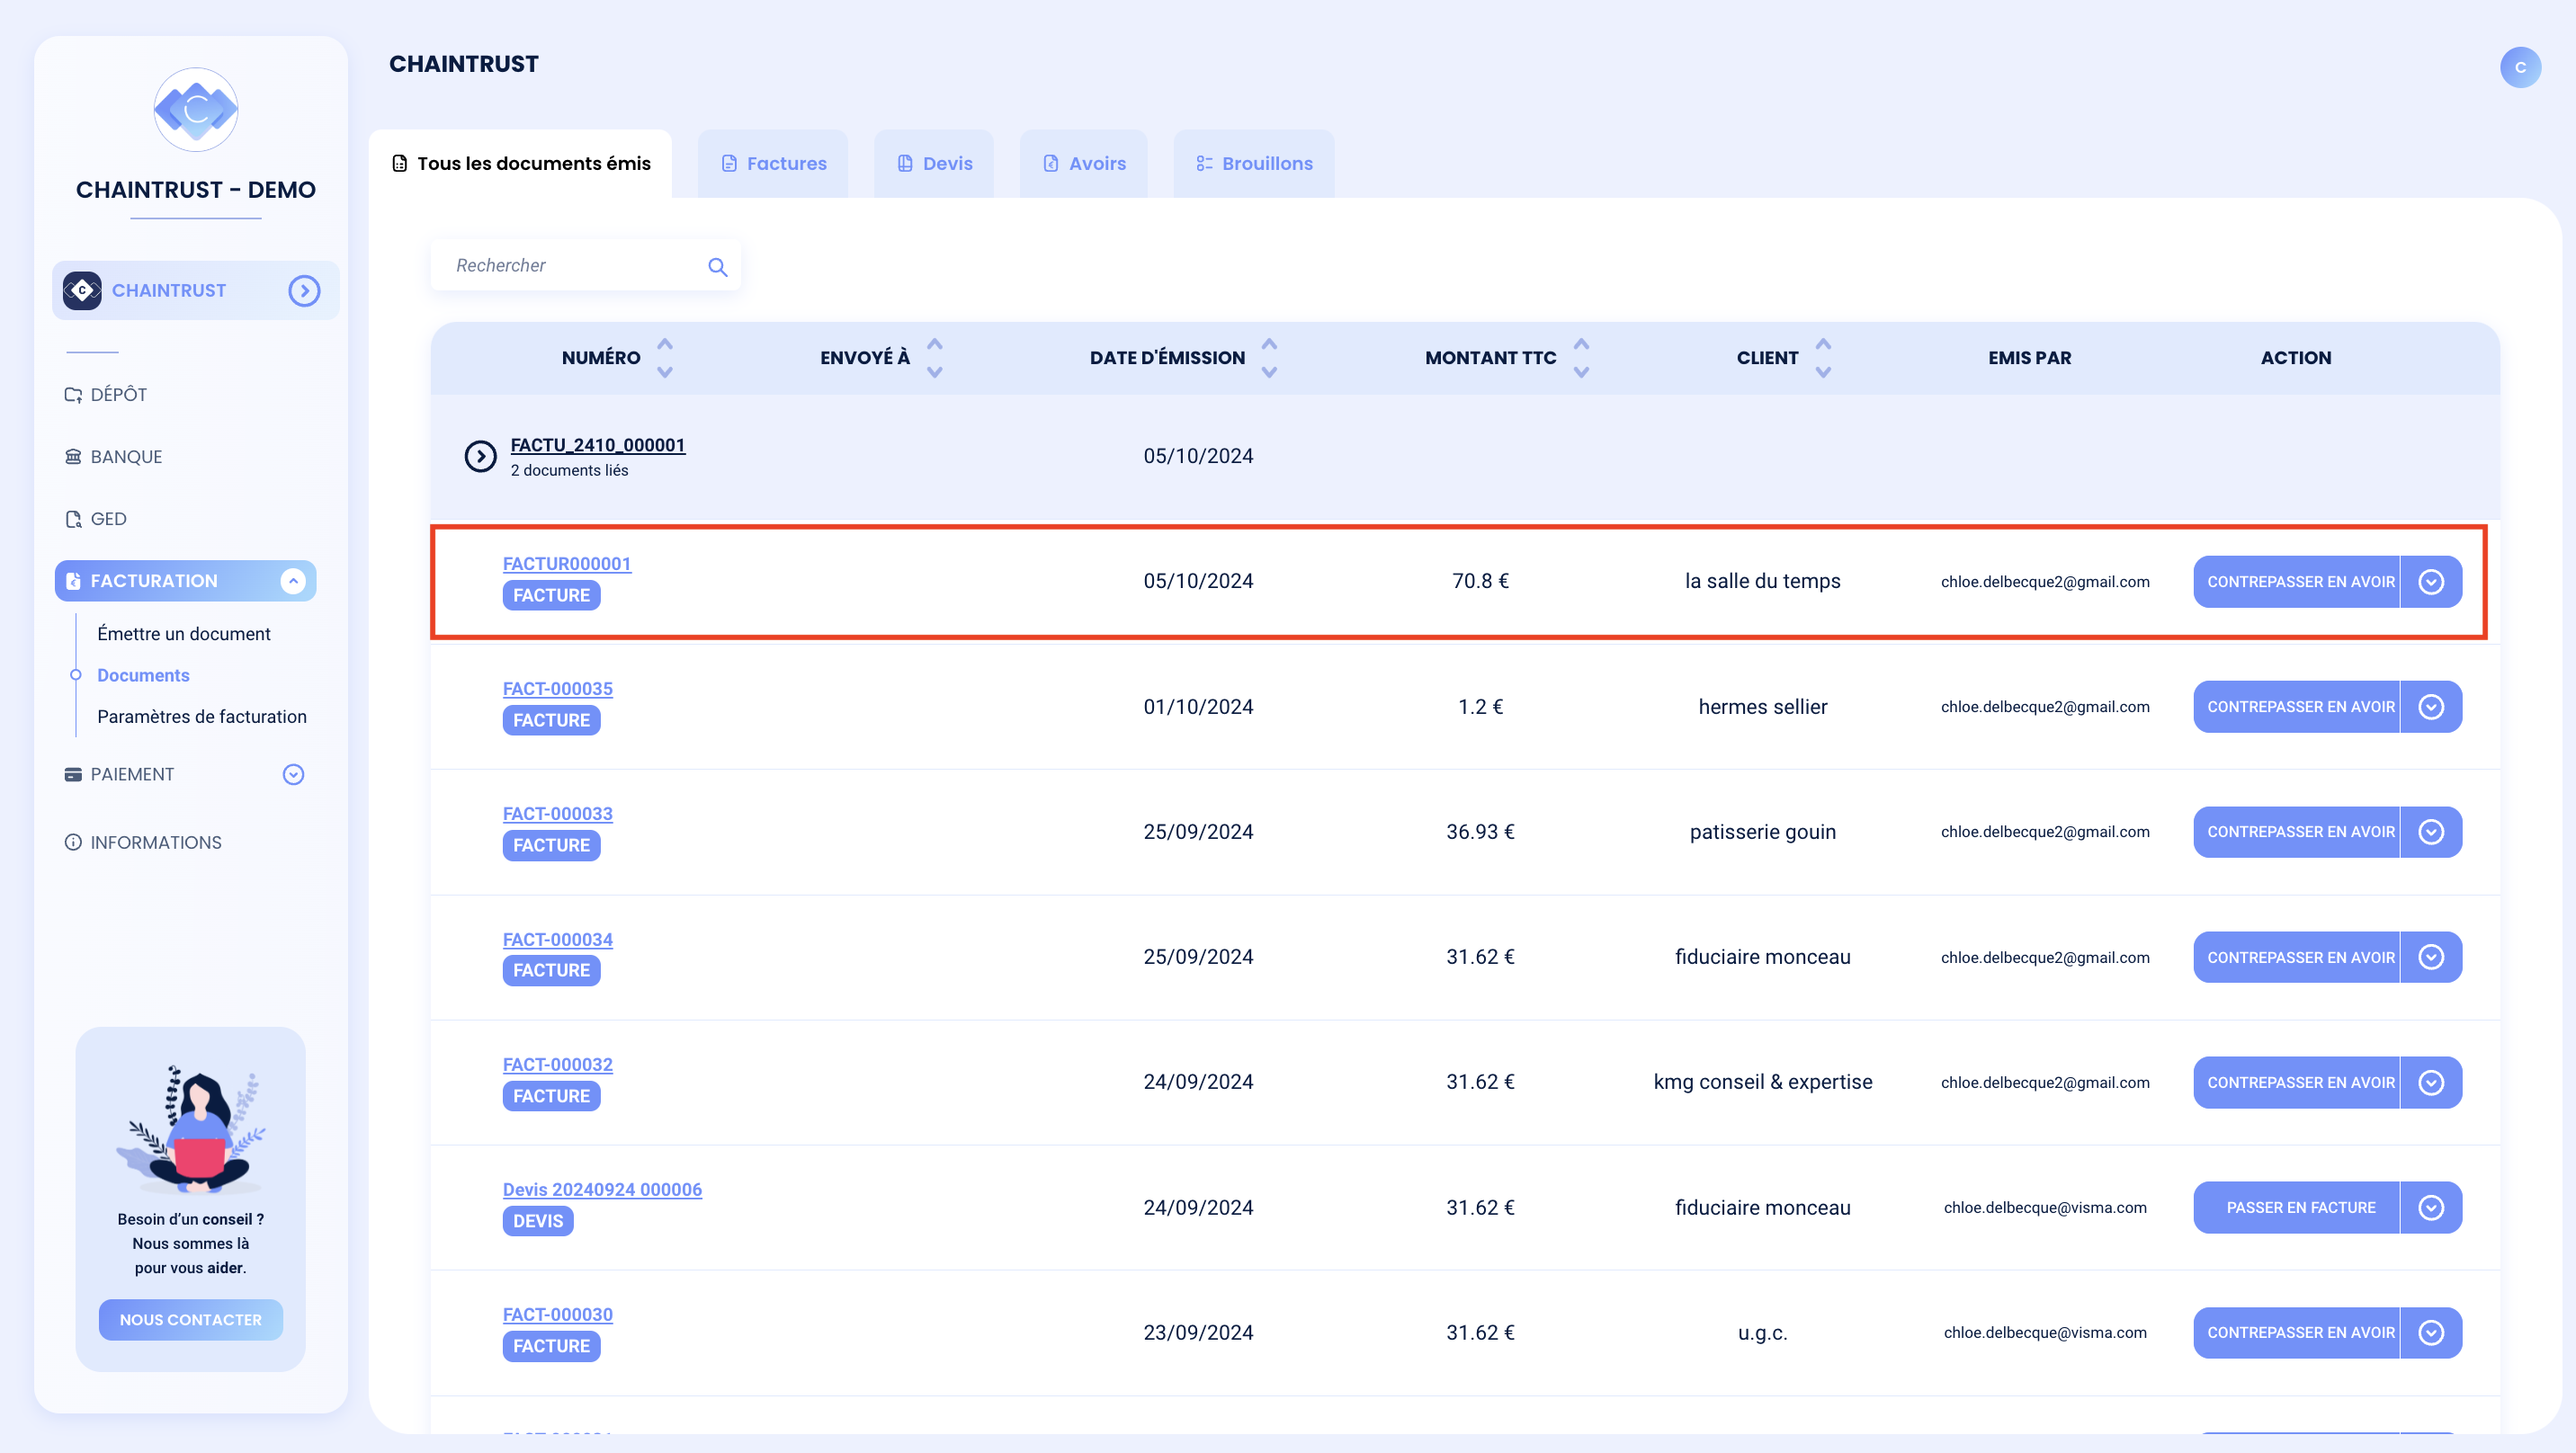Select Documents submenu item

(x=143, y=676)
